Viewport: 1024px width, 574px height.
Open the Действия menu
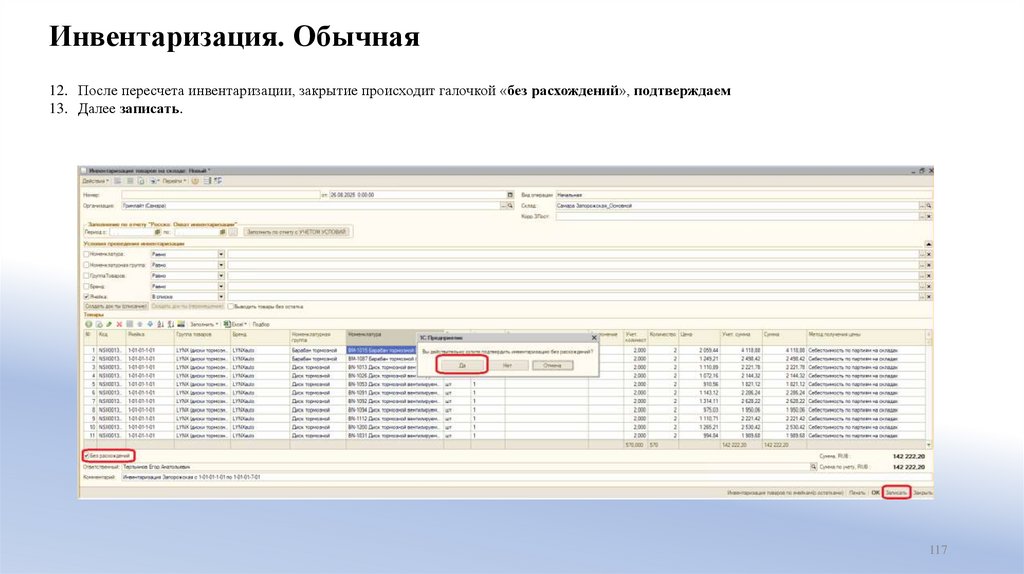(96, 181)
